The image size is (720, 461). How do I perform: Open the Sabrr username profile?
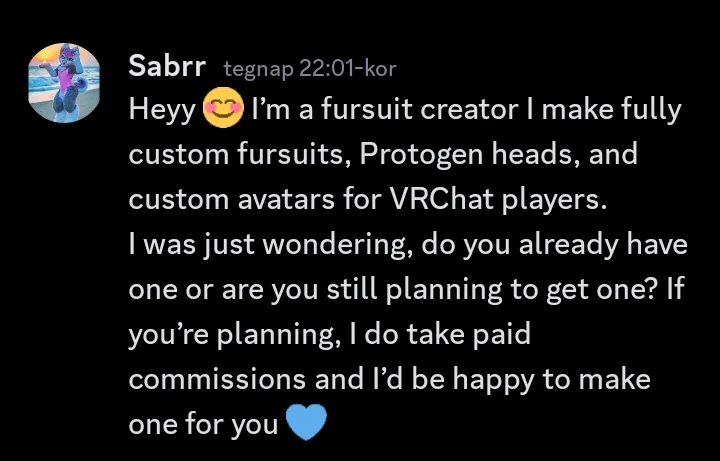[x=167, y=67]
